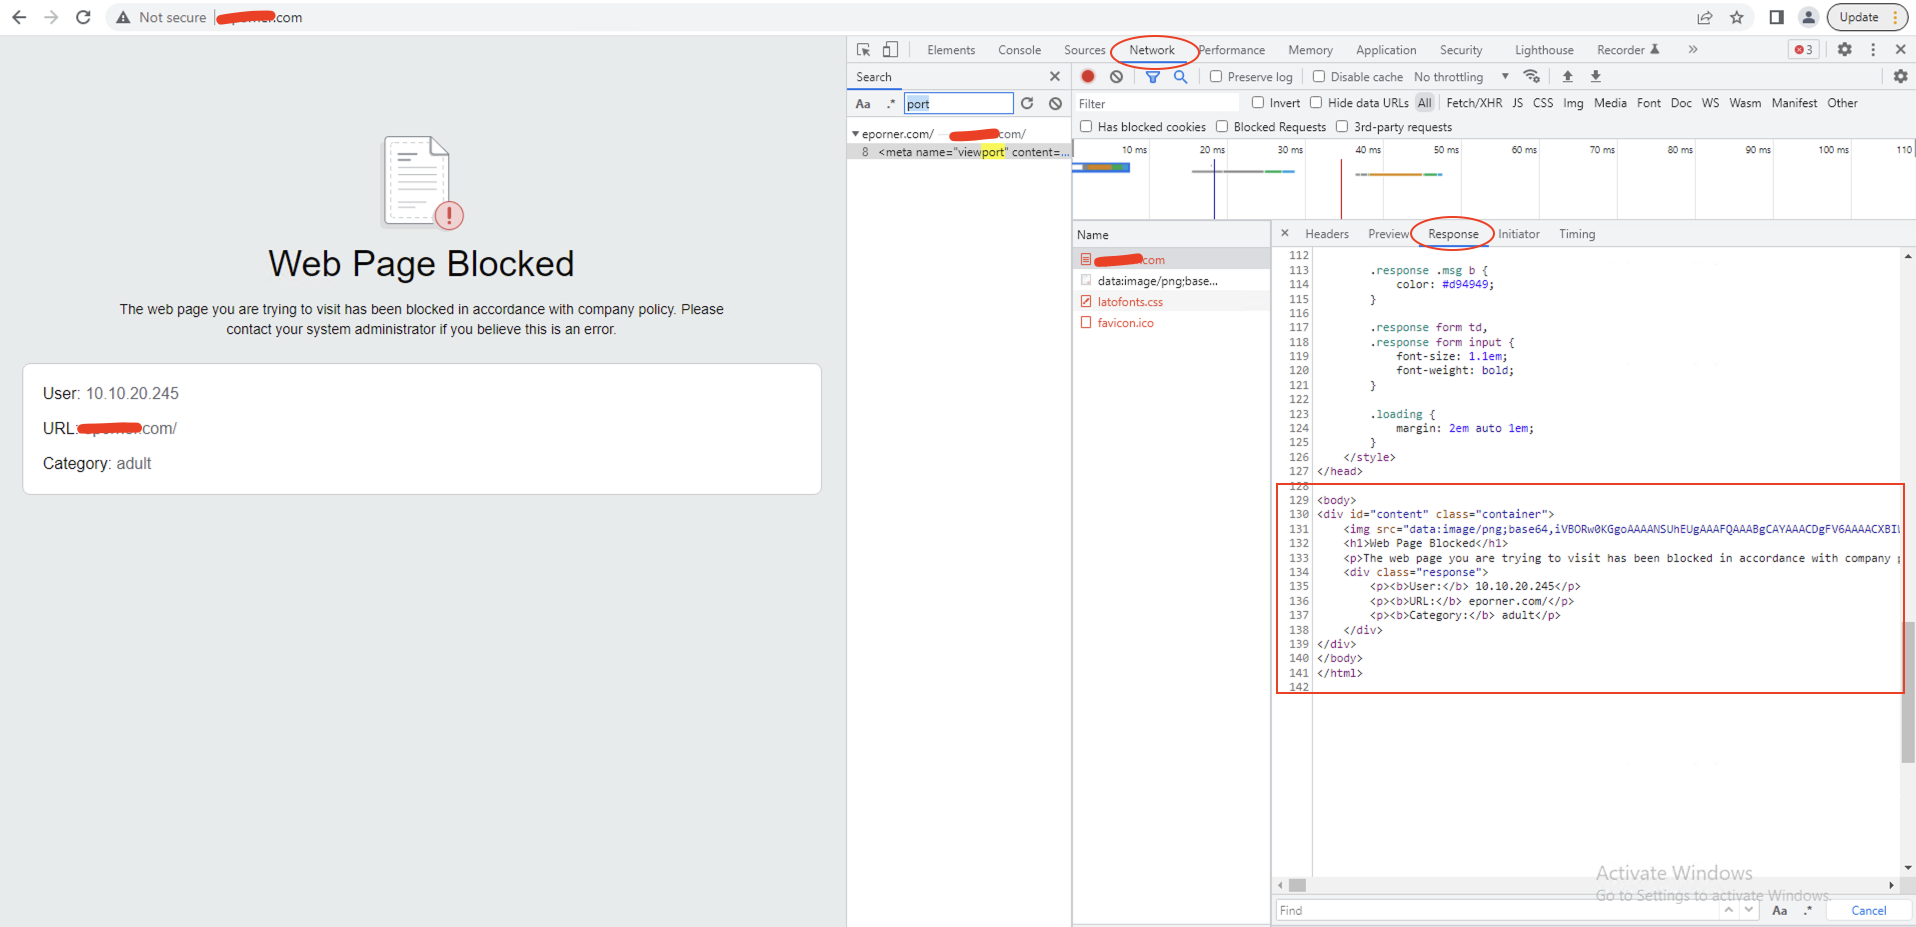Collapse the search result tree item
The image size is (1916, 927).
click(x=855, y=134)
